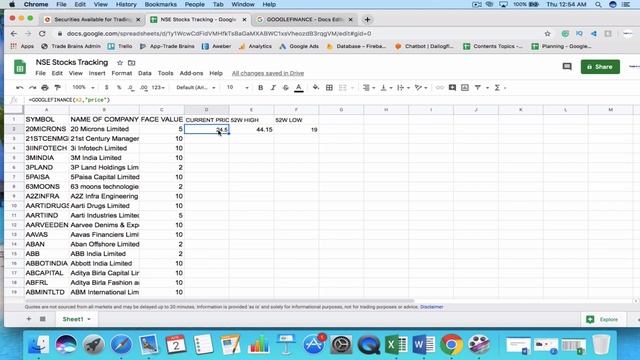Open the font size 10 dropdown
This screenshot has width=640, height=360.
[238, 88]
